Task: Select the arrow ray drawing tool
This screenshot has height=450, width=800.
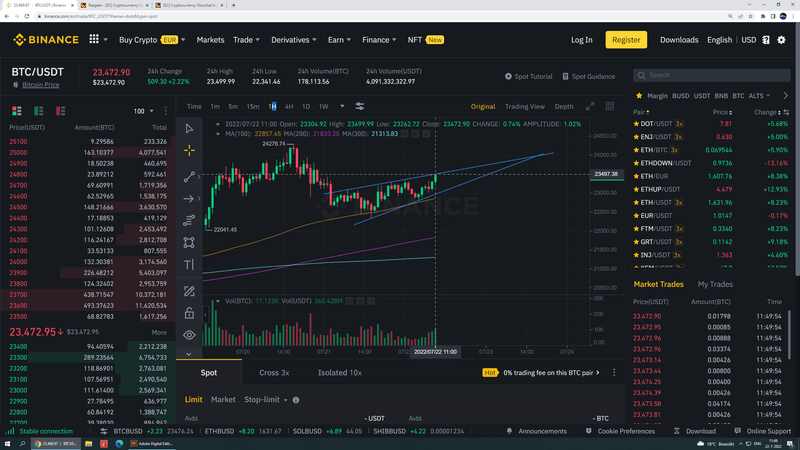Action: point(189,198)
